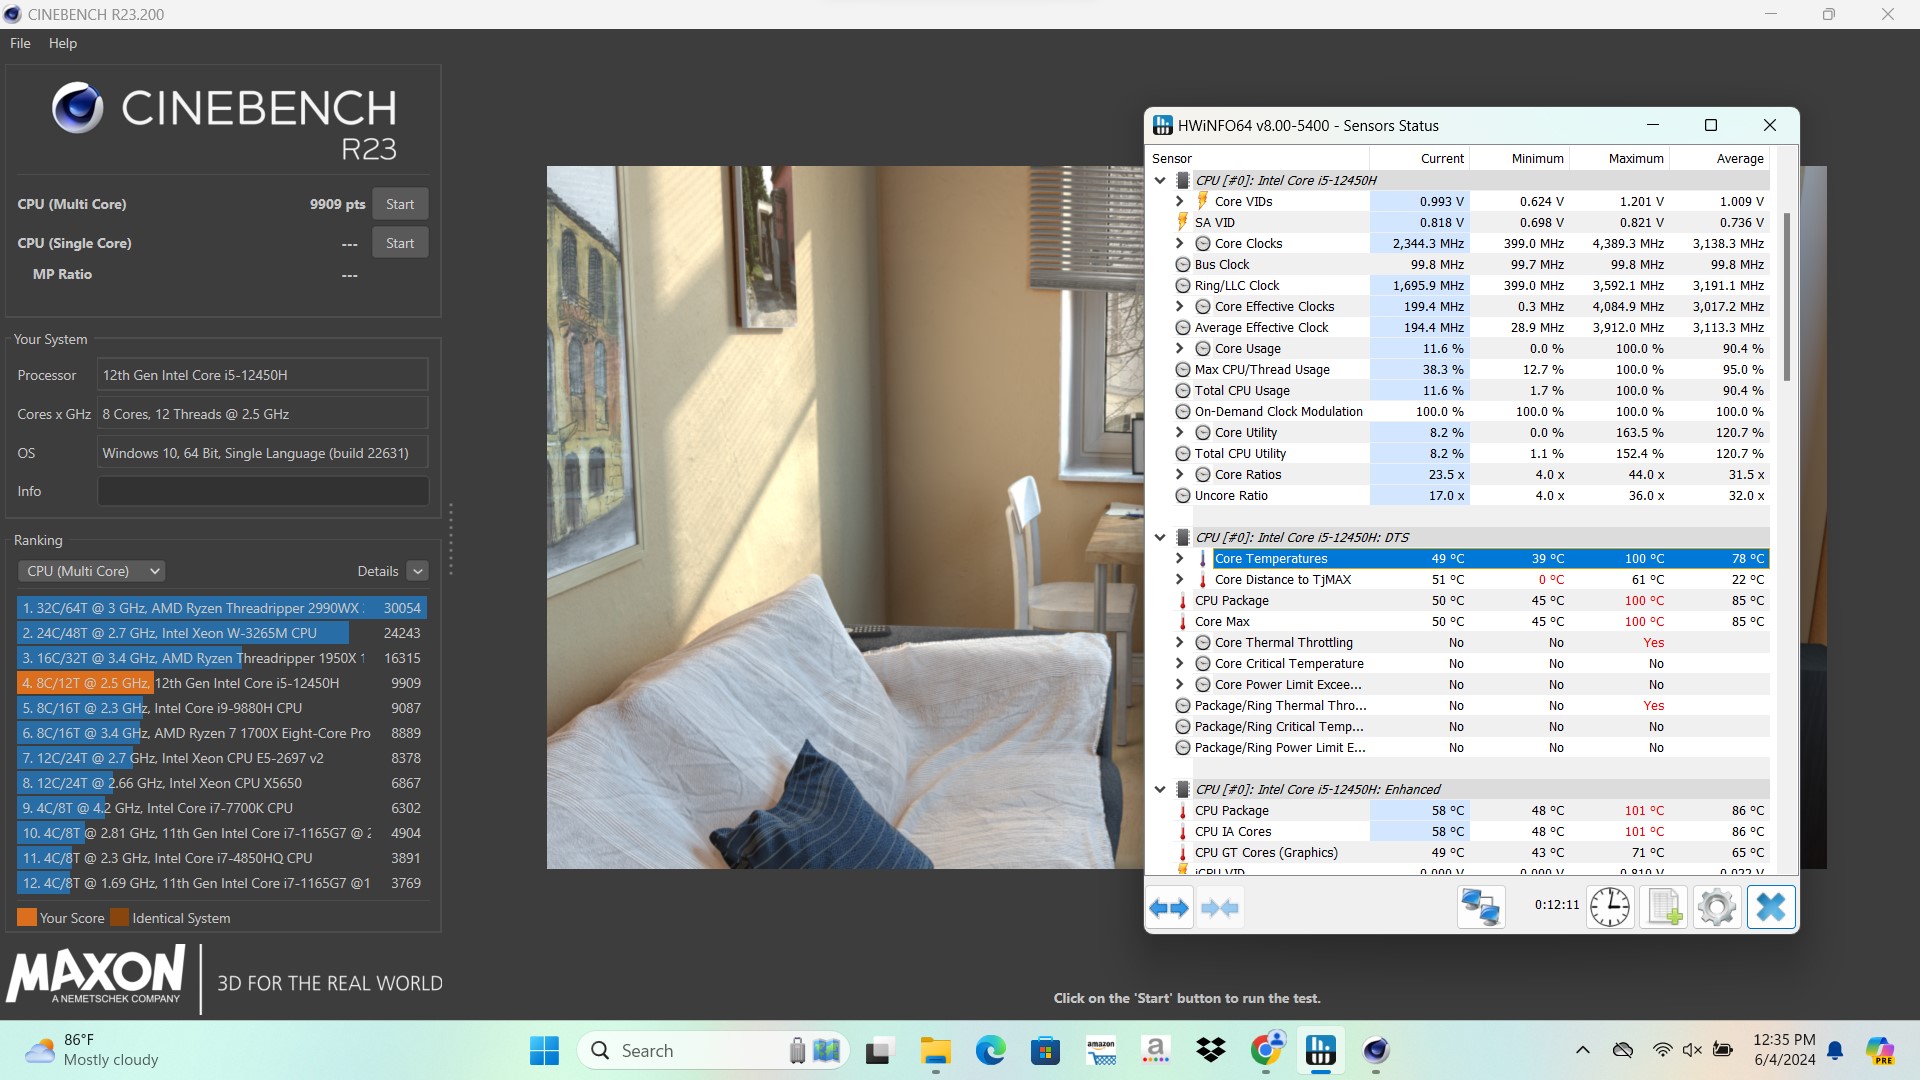Open Microsoft Store taskbar icon
The image size is (1920, 1080).
[x=1046, y=1050]
